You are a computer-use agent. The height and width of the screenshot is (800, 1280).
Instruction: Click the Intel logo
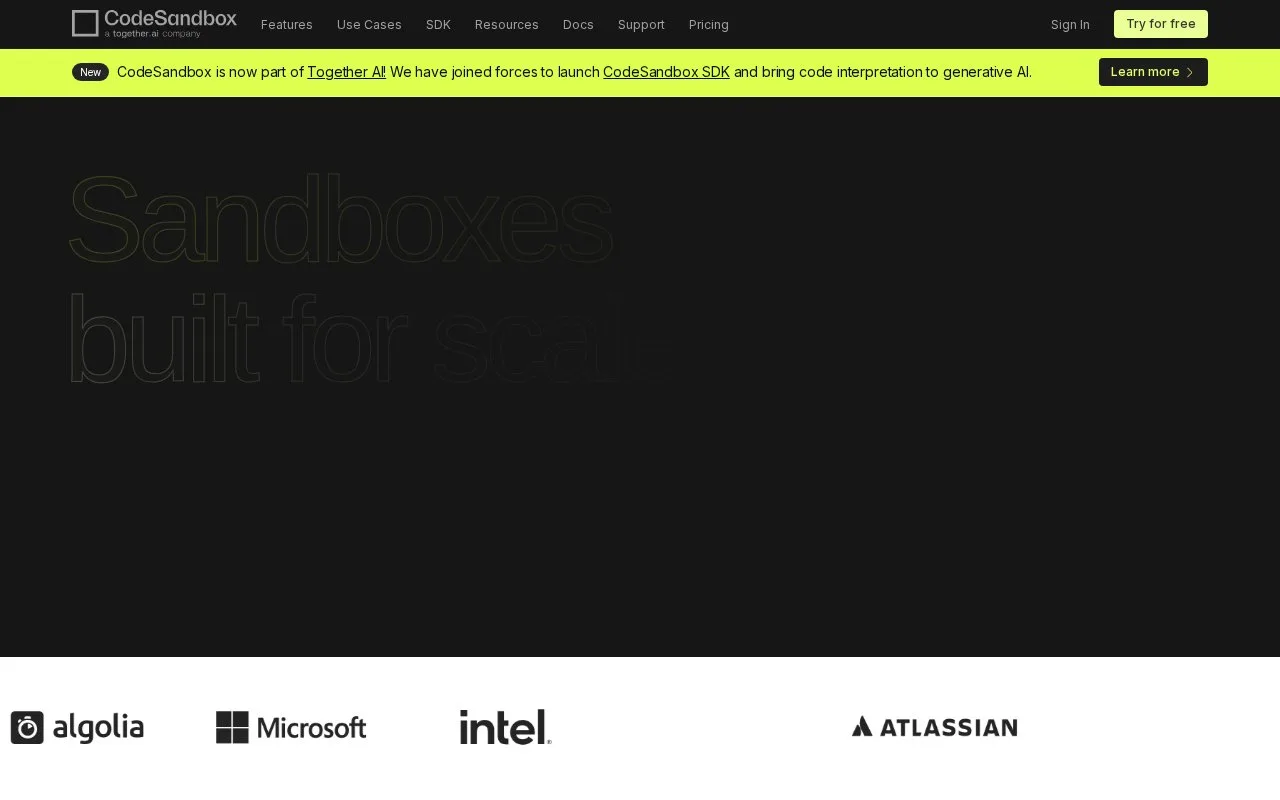pos(506,727)
